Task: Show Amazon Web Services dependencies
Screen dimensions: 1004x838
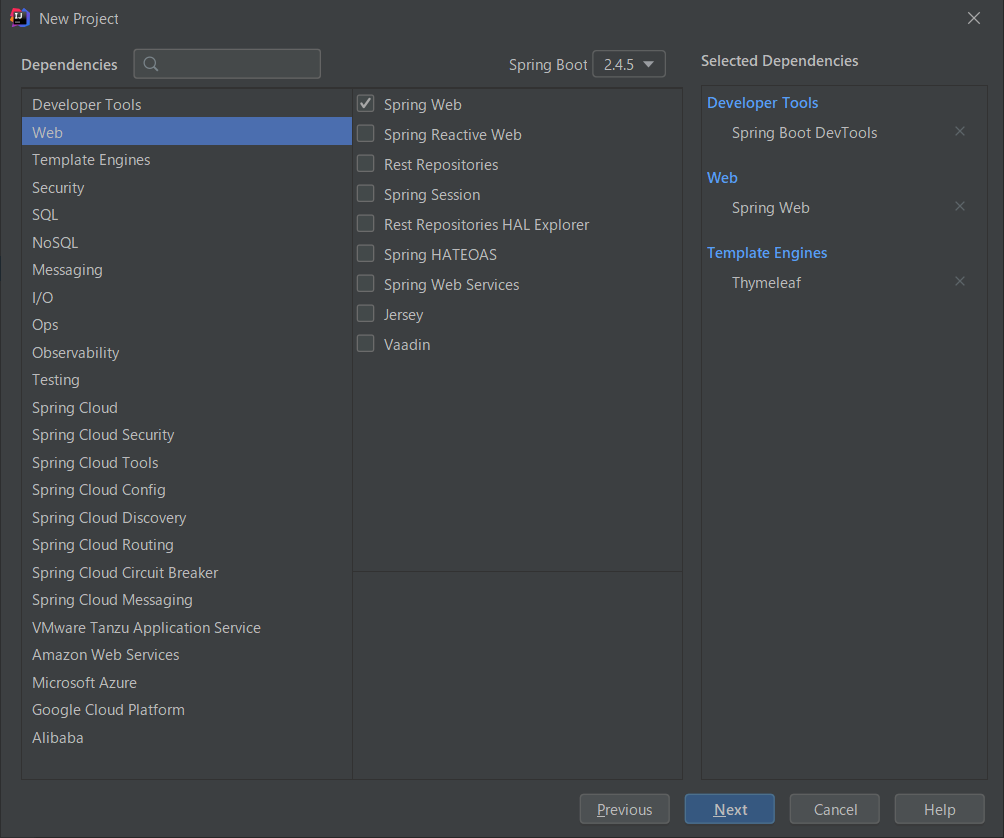Action: coord(187,655)
